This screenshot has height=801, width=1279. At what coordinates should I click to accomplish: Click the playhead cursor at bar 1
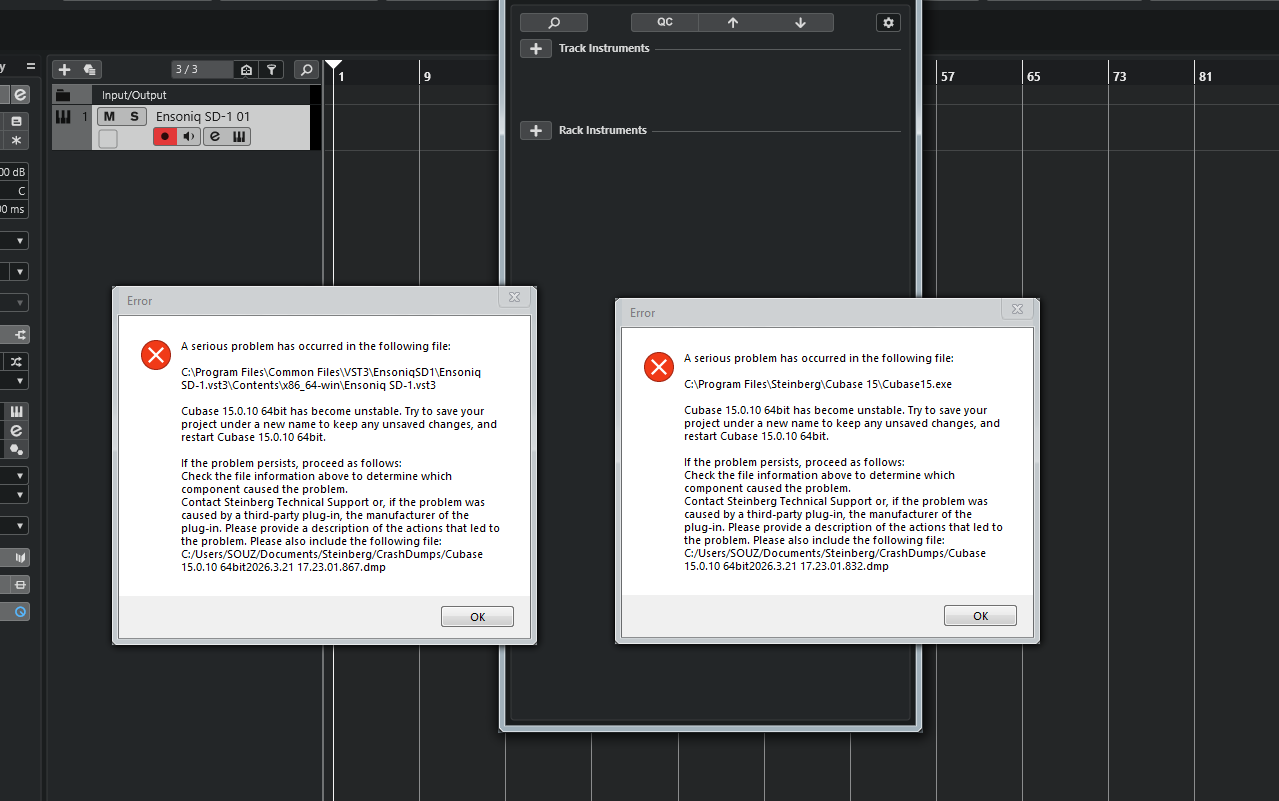click(x=334, y=65)
